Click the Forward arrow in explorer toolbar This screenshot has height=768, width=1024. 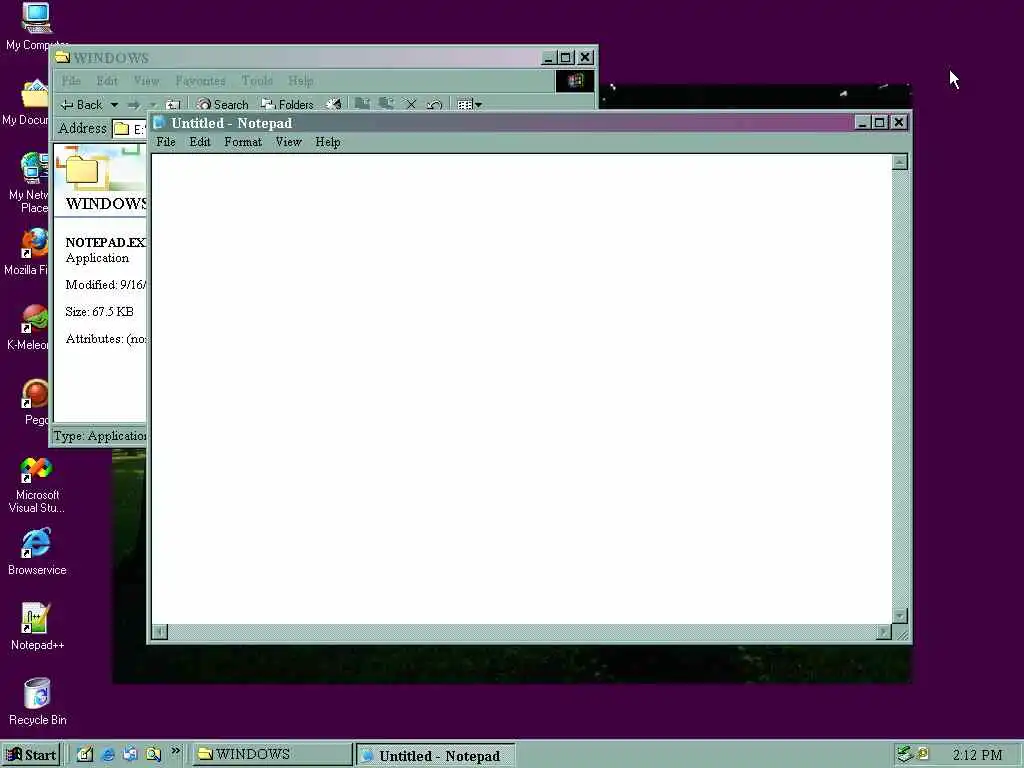click(x=135, y=104)
